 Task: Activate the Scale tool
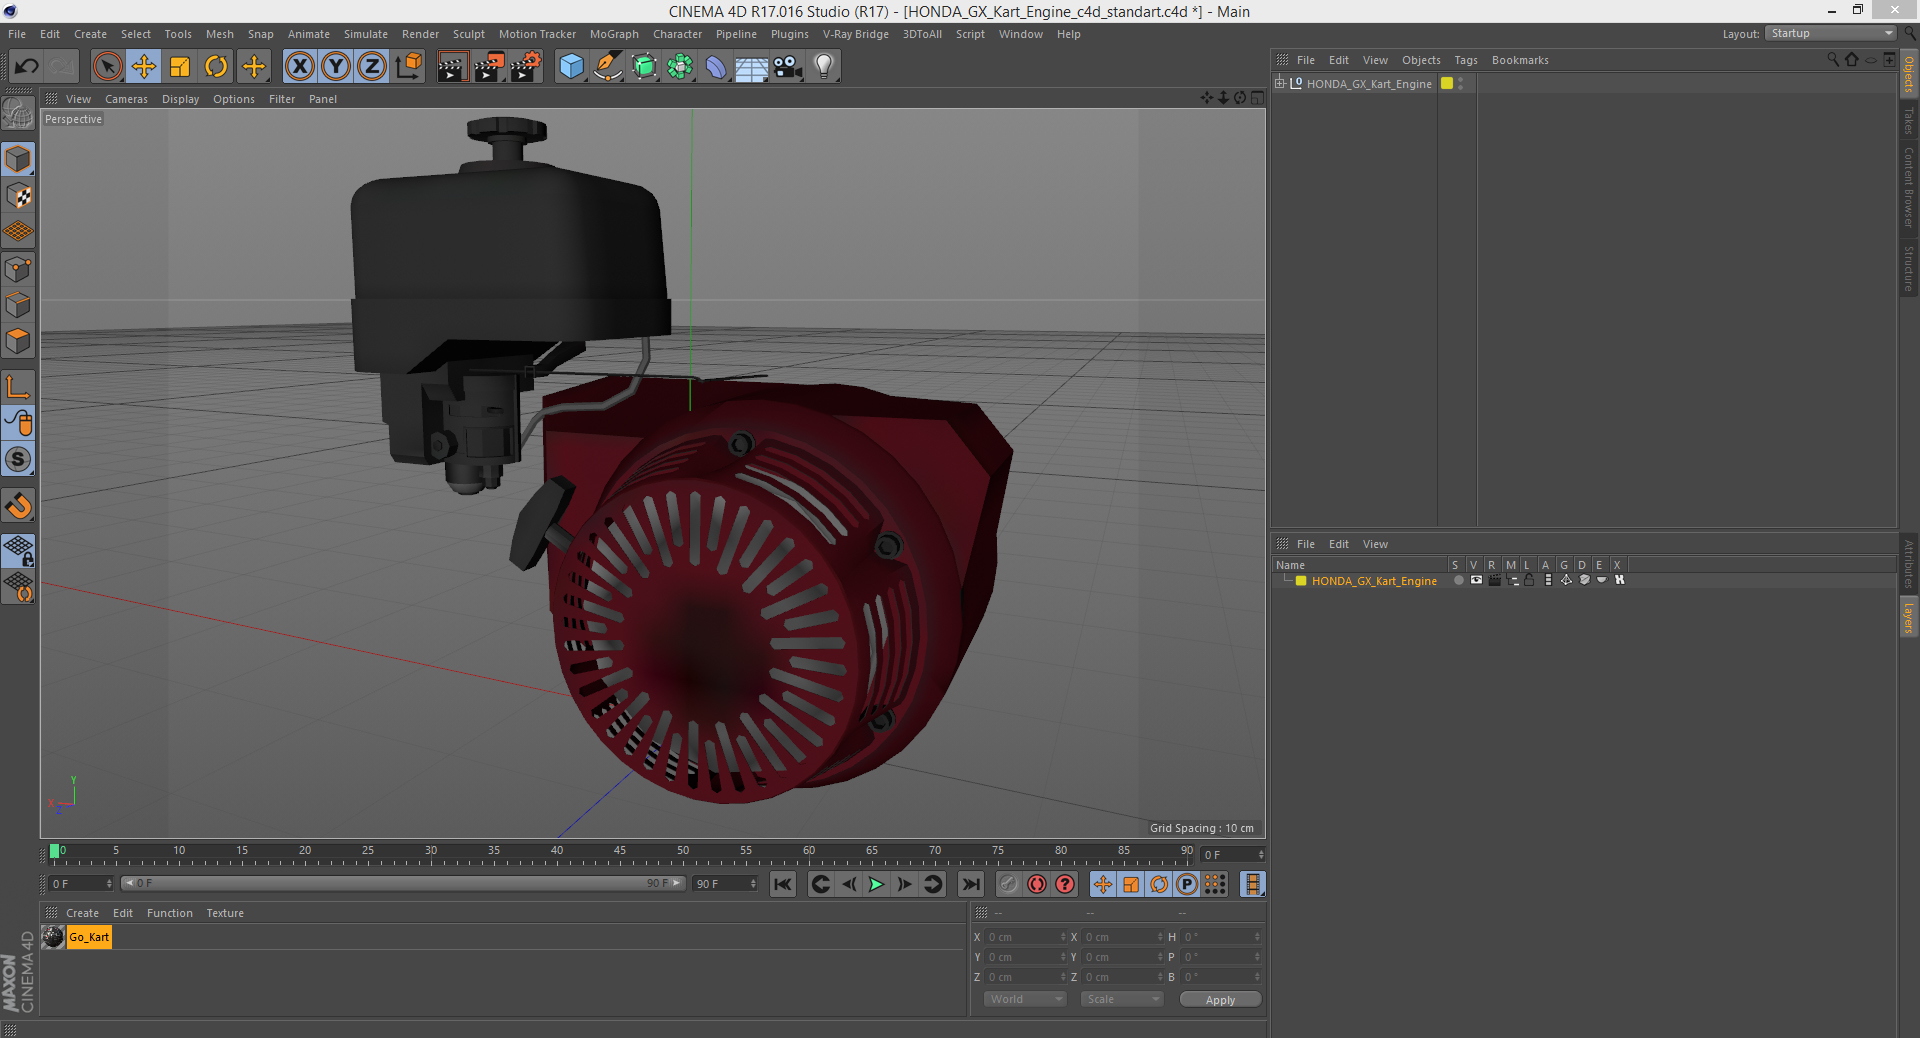[x=180, y=67]
